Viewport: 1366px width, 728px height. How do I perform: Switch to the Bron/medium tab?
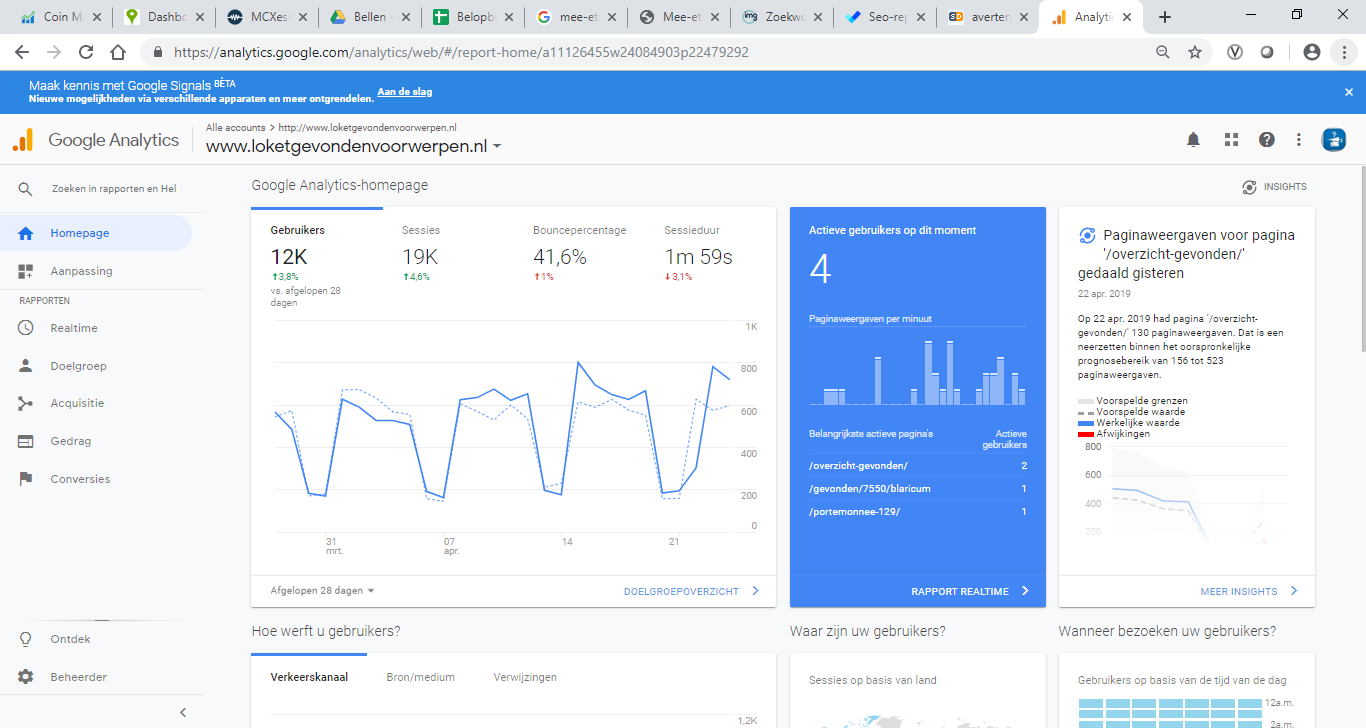421,677
